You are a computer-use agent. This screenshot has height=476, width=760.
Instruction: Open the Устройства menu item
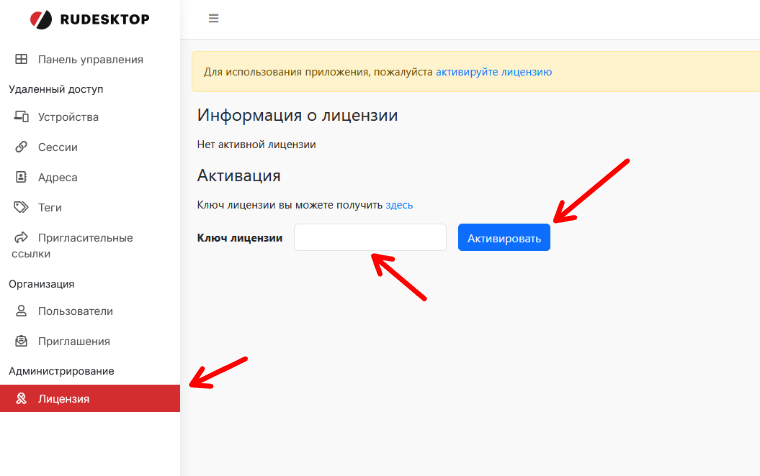(x=68, y=117)
